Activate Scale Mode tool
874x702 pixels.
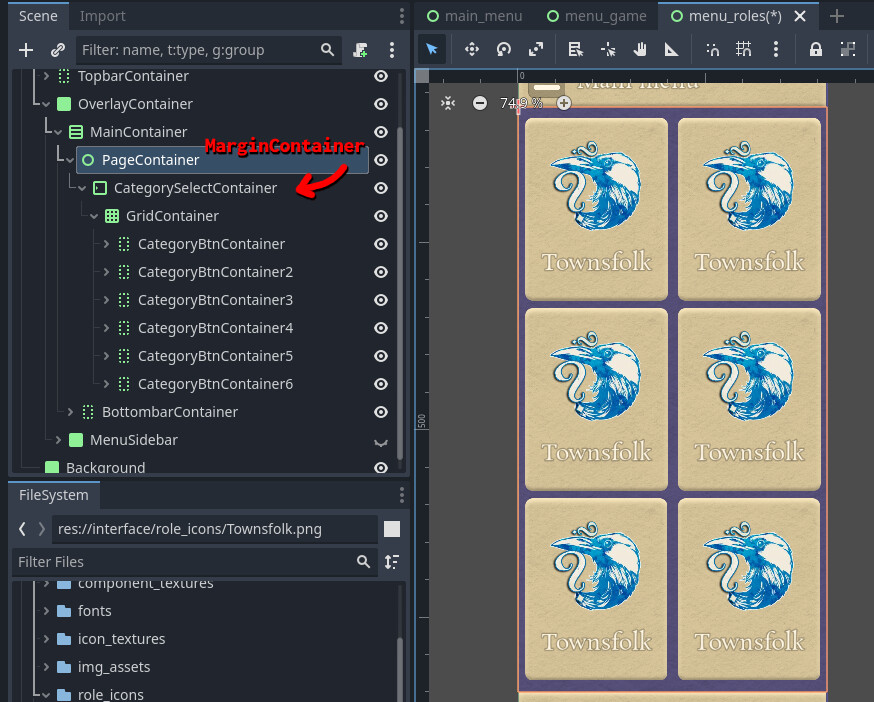click(536, 49)
